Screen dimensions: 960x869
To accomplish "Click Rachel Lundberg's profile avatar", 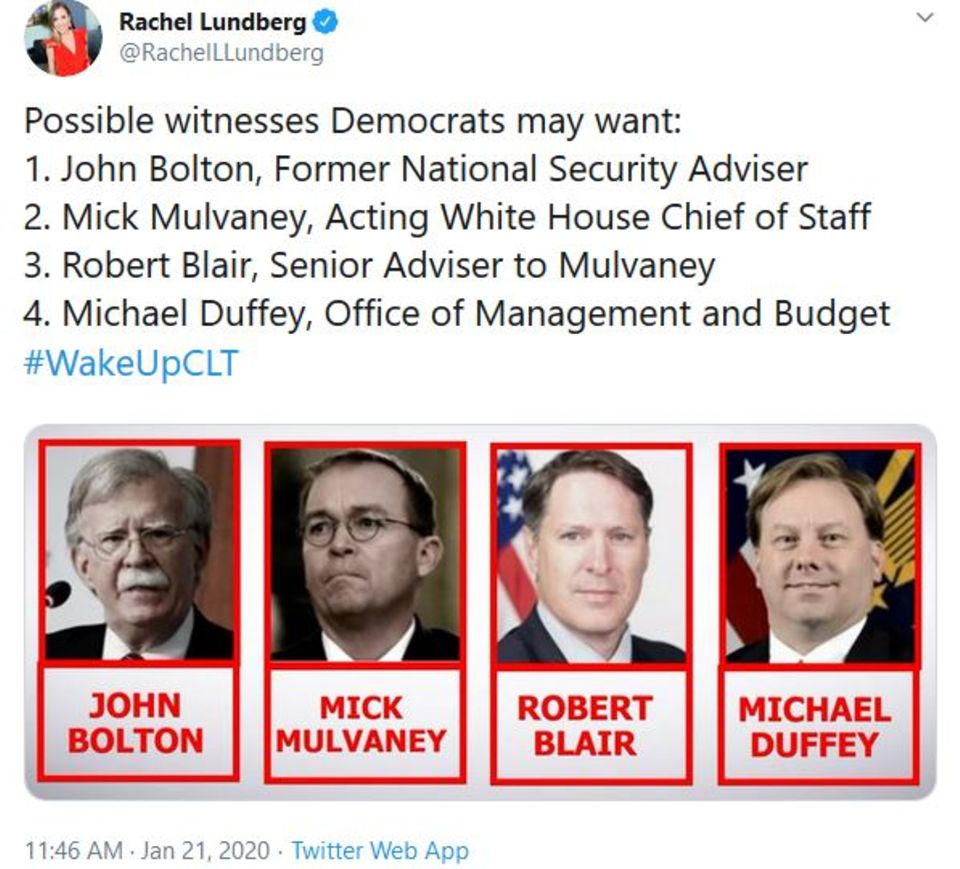I will coord(63,38).
